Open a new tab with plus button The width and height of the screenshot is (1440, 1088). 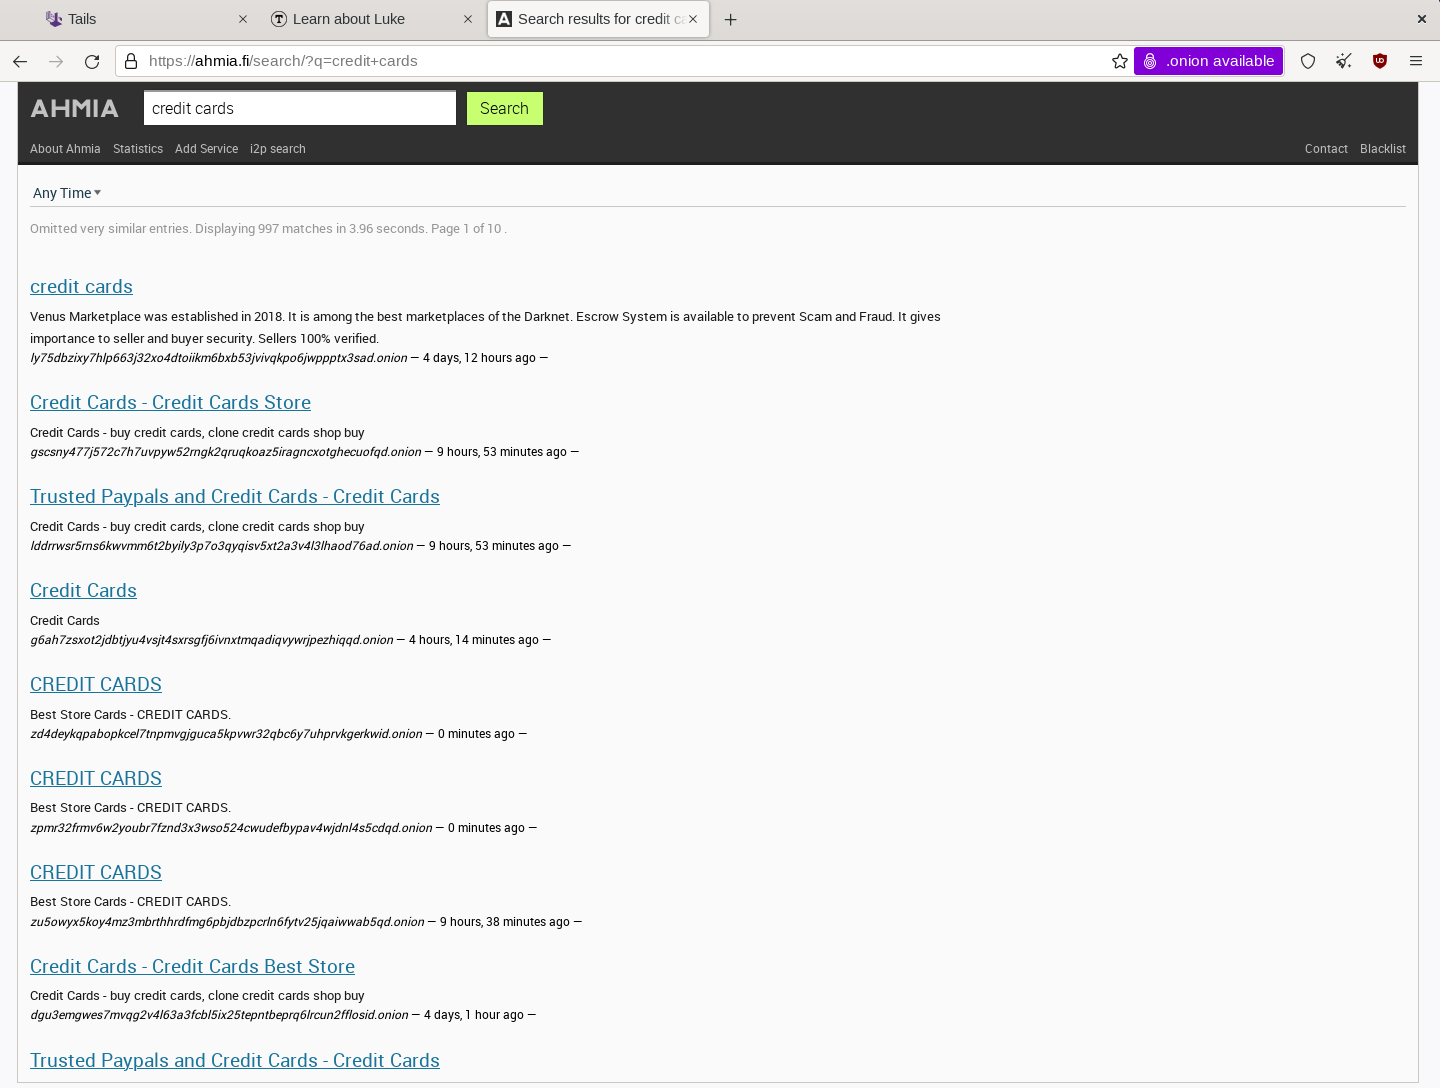[x=731, y=19]
